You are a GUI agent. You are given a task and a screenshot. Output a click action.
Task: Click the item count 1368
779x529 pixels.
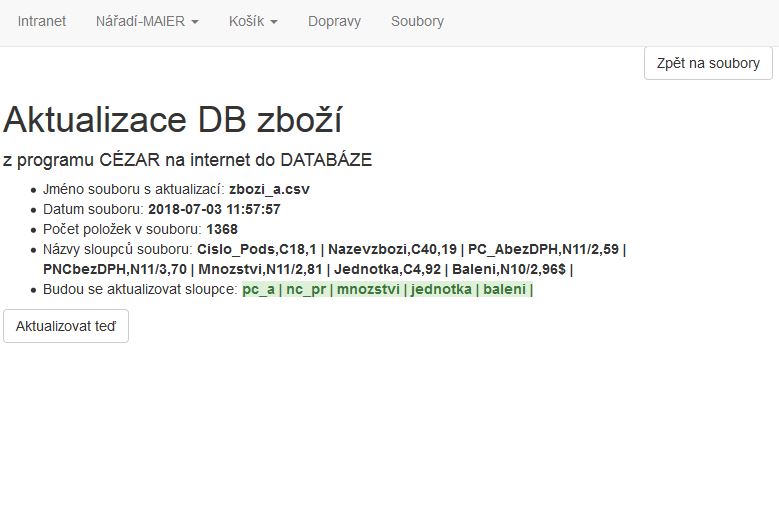pos(222,229)
